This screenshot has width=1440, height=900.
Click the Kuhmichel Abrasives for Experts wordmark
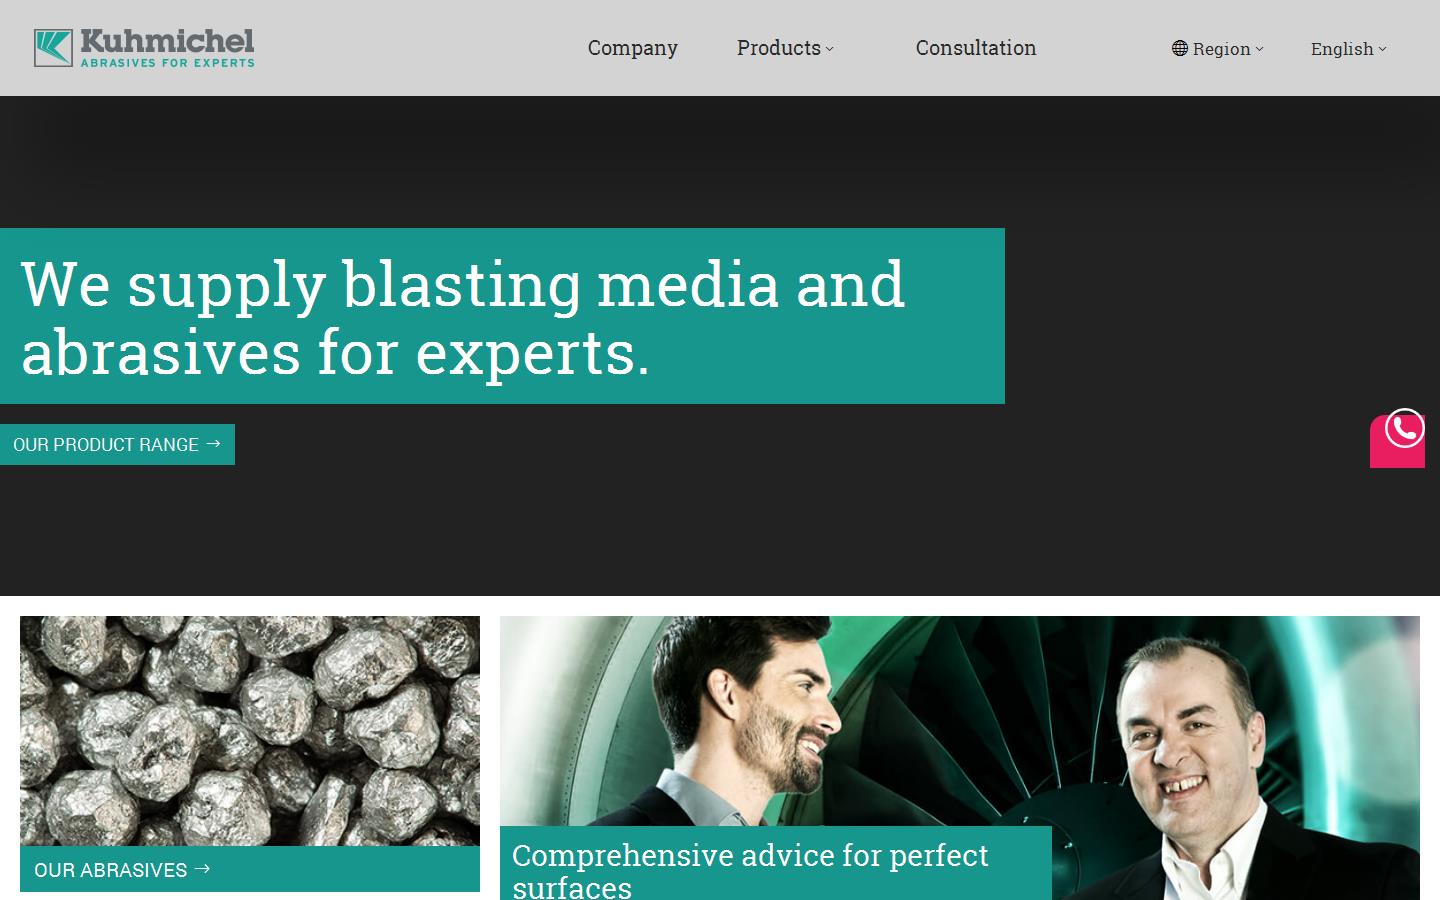[x=167, y=48]
